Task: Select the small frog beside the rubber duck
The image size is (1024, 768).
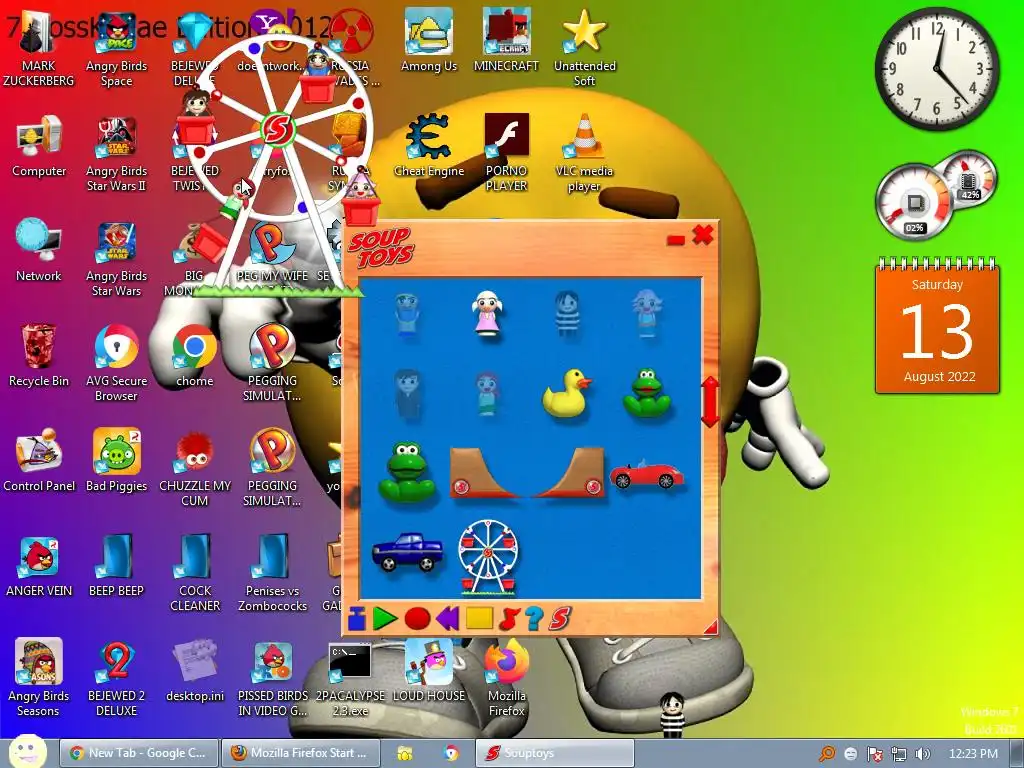Action: tap(647, 393)
